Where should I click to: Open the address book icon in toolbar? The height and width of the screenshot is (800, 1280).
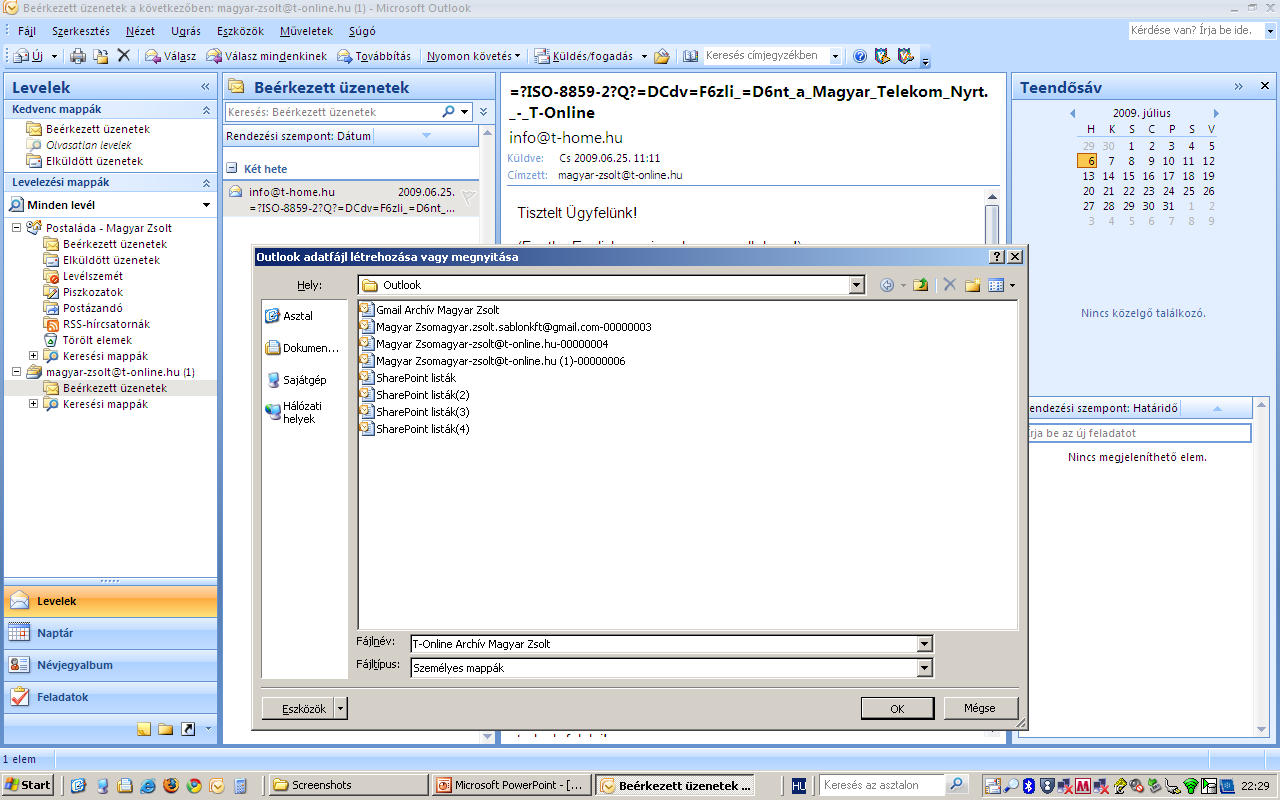(x=690, y=56)
